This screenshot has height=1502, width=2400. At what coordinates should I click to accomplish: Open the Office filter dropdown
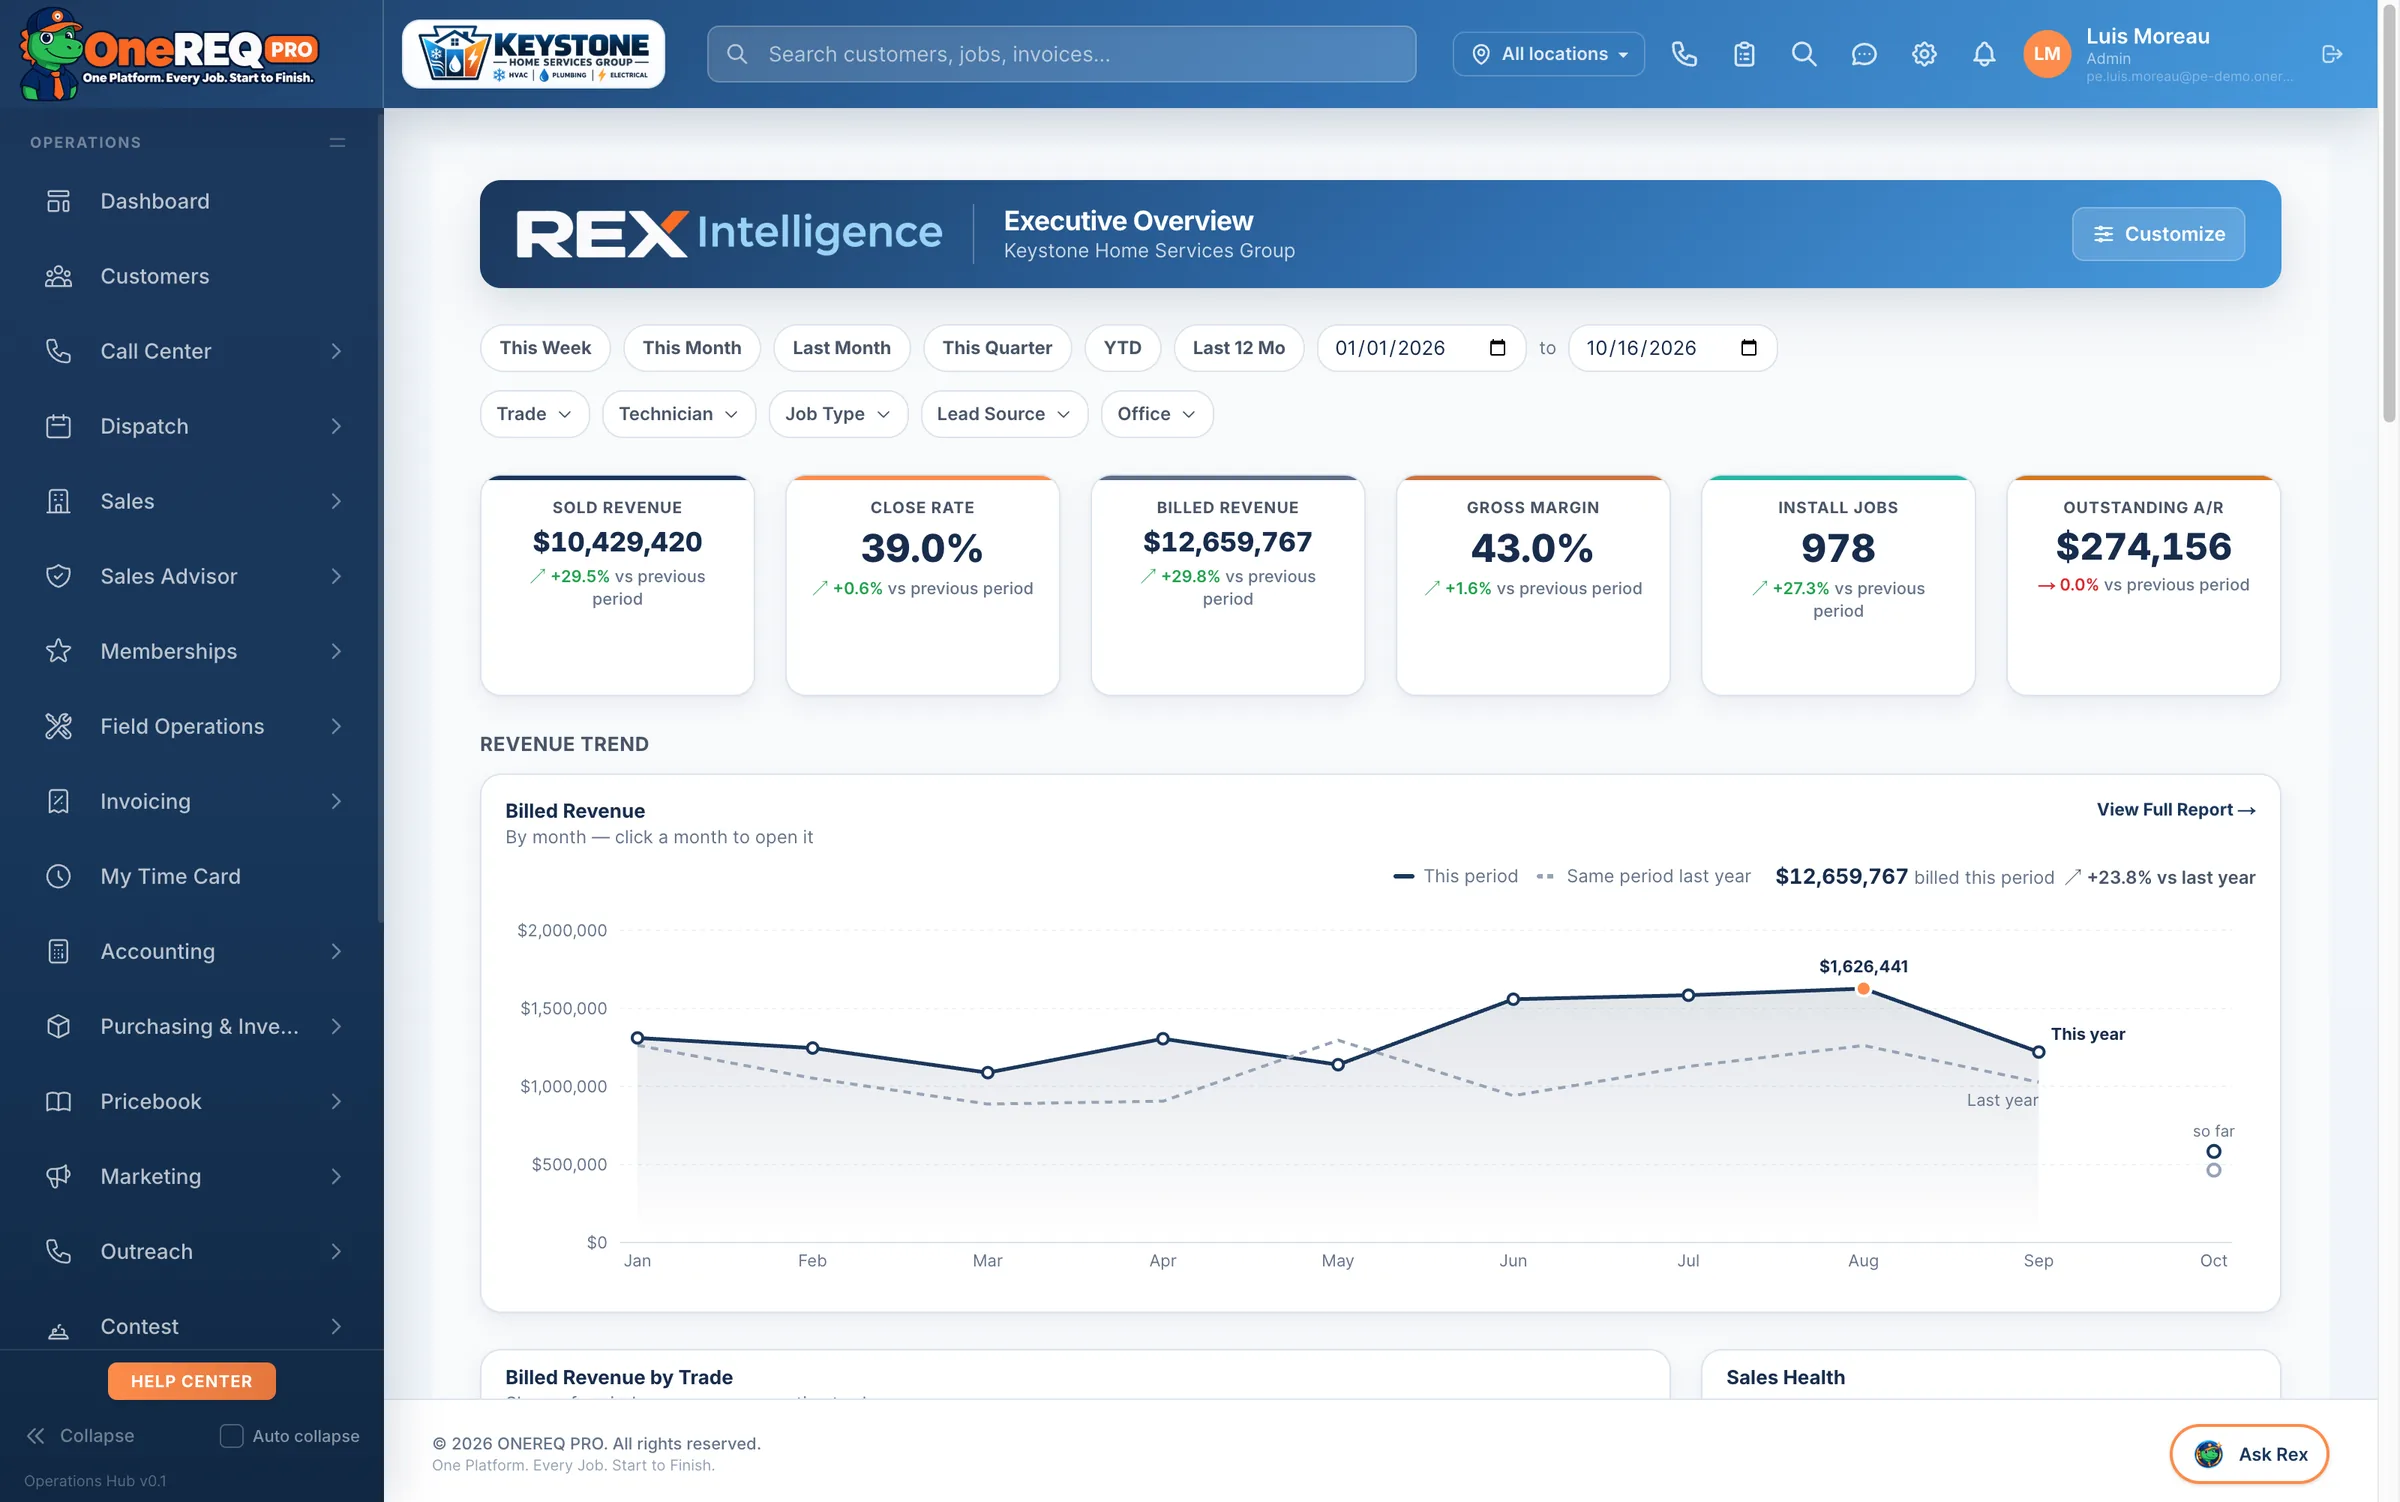pyautogui.click(x=1157, y=414)
